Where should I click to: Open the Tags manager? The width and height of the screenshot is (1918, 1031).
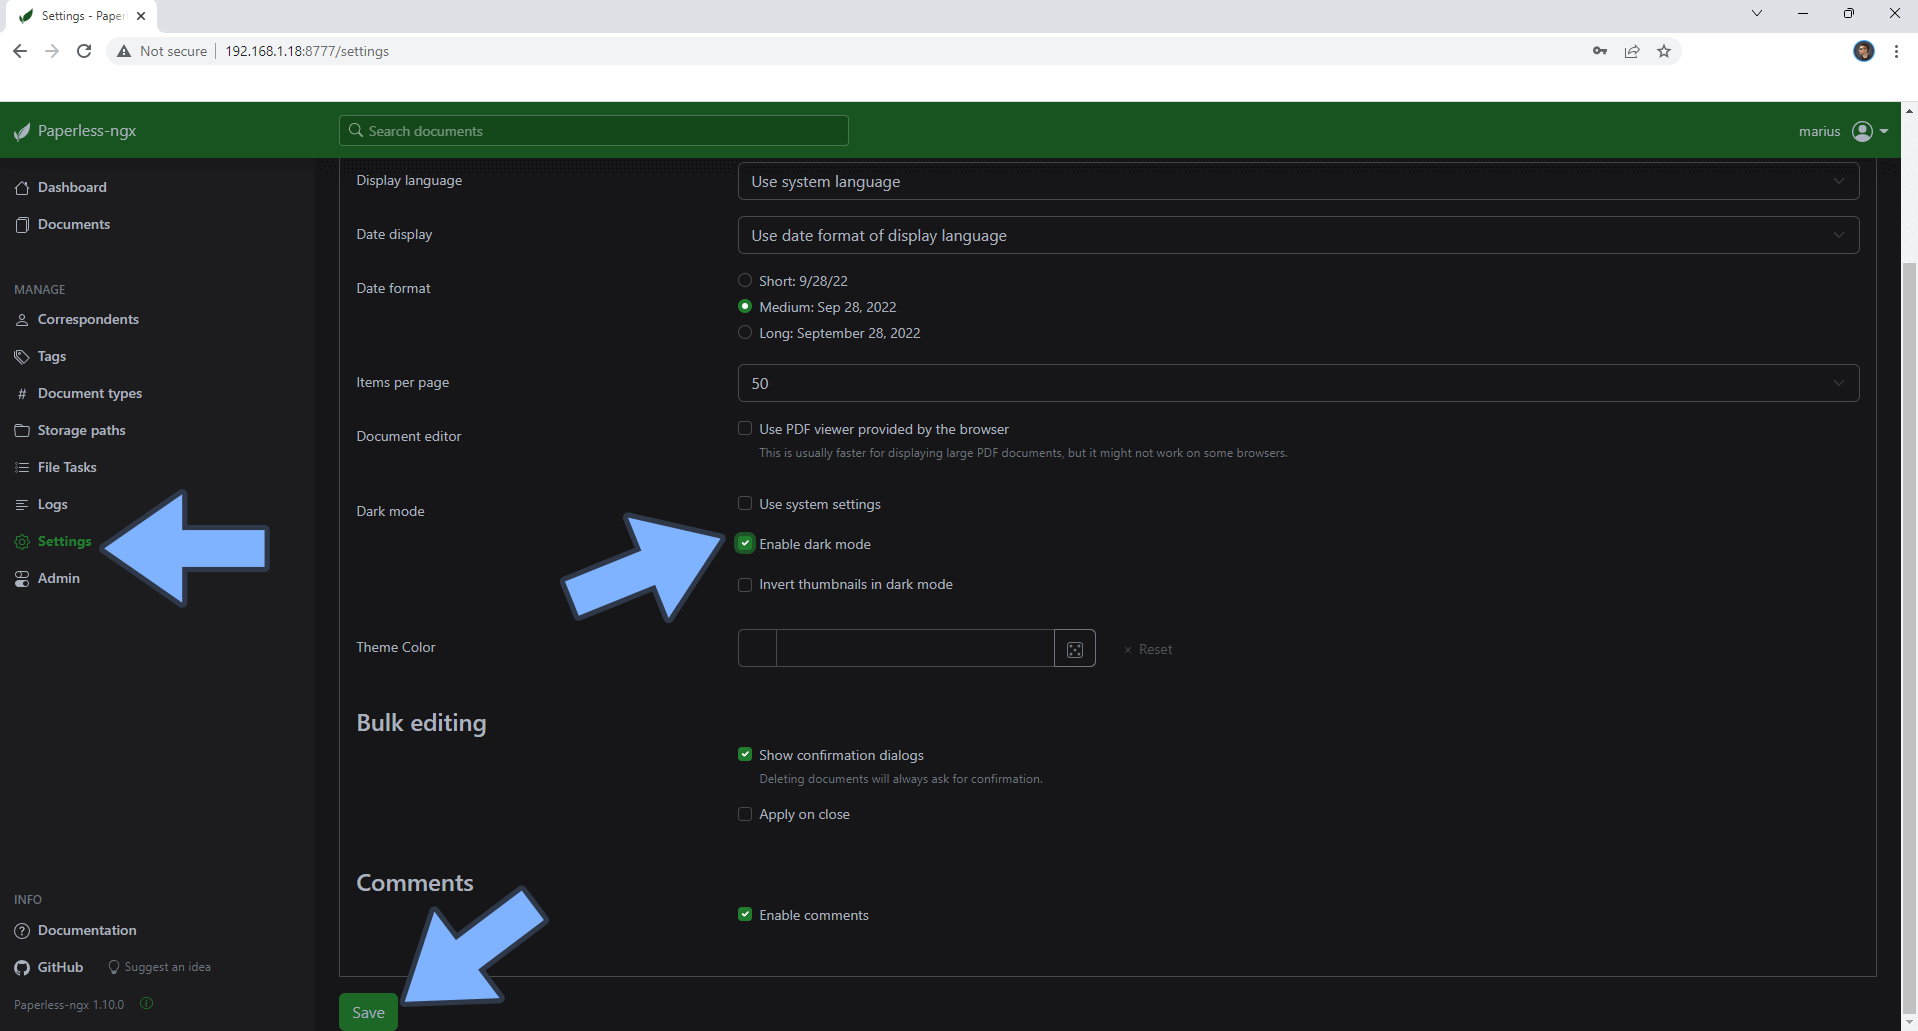51,356
